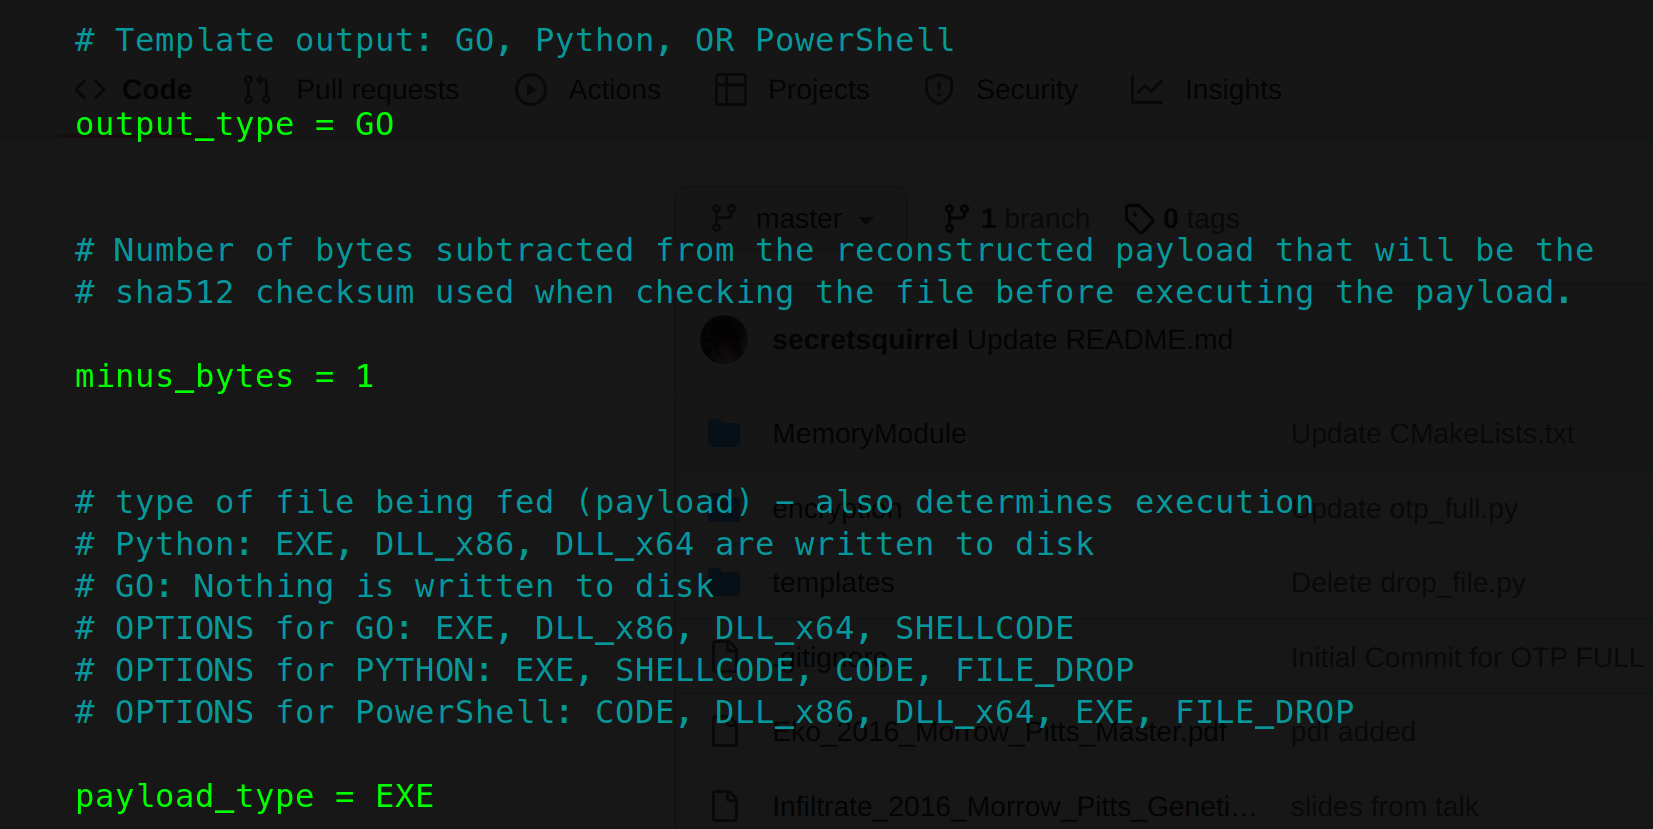Click the Code brackets icon
The height and width of the screenshot is (829, 1653).
pos(90,90)
